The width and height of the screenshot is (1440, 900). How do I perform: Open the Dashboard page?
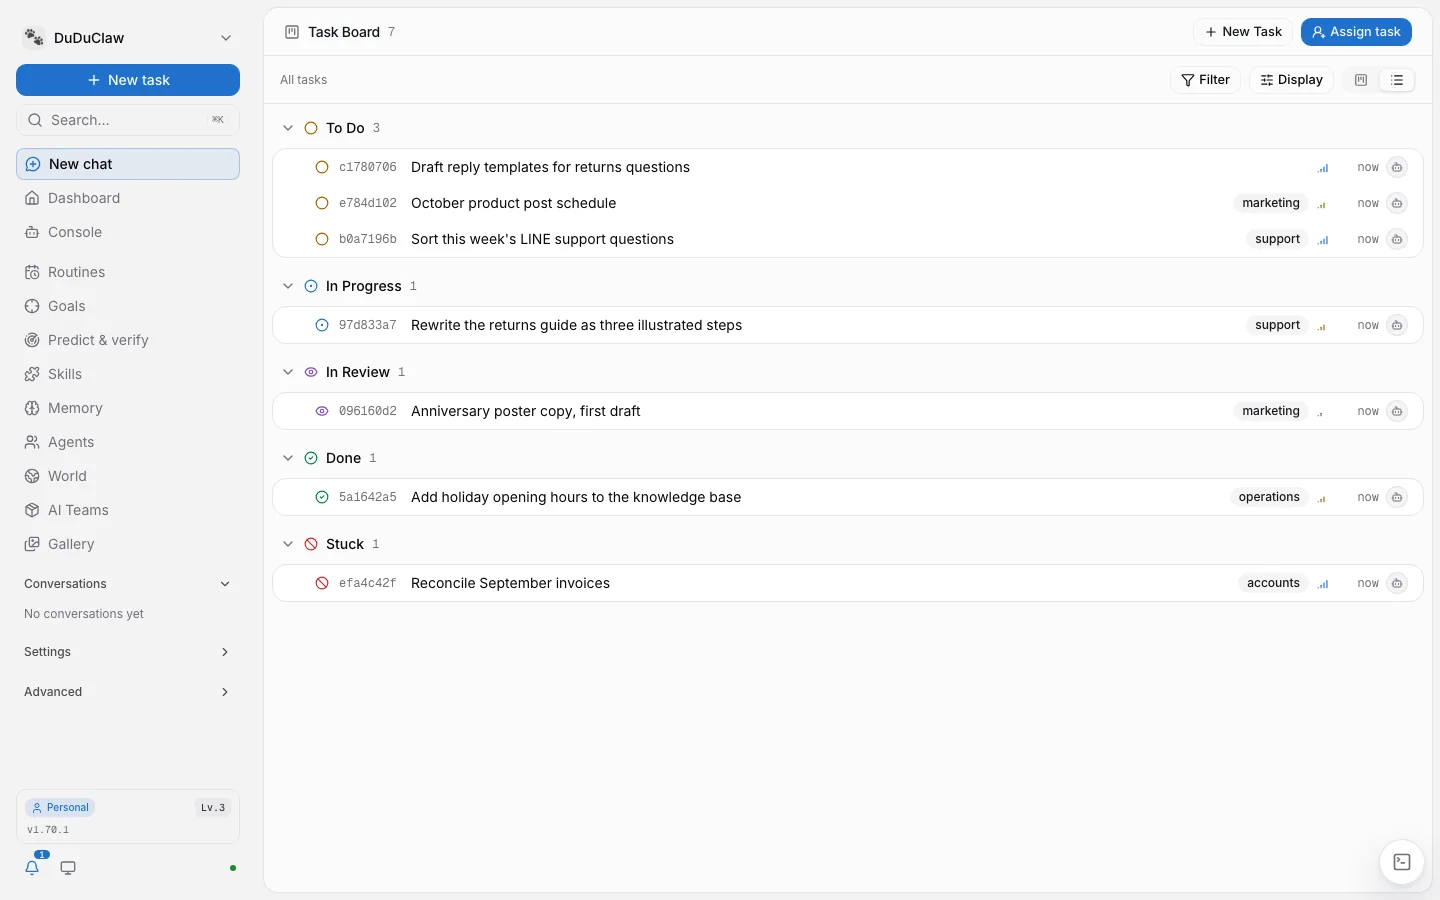pyautogui.click(x=128, y=198)
